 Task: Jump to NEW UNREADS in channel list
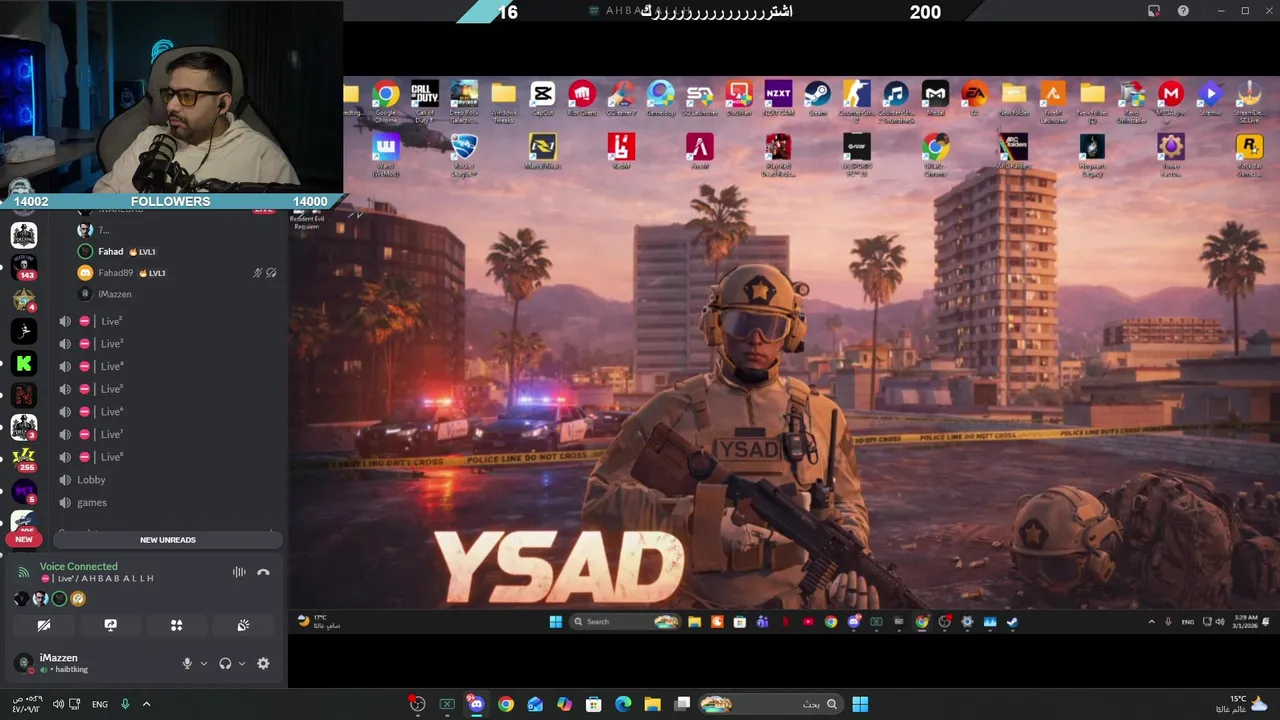click(x=168, y=540)
